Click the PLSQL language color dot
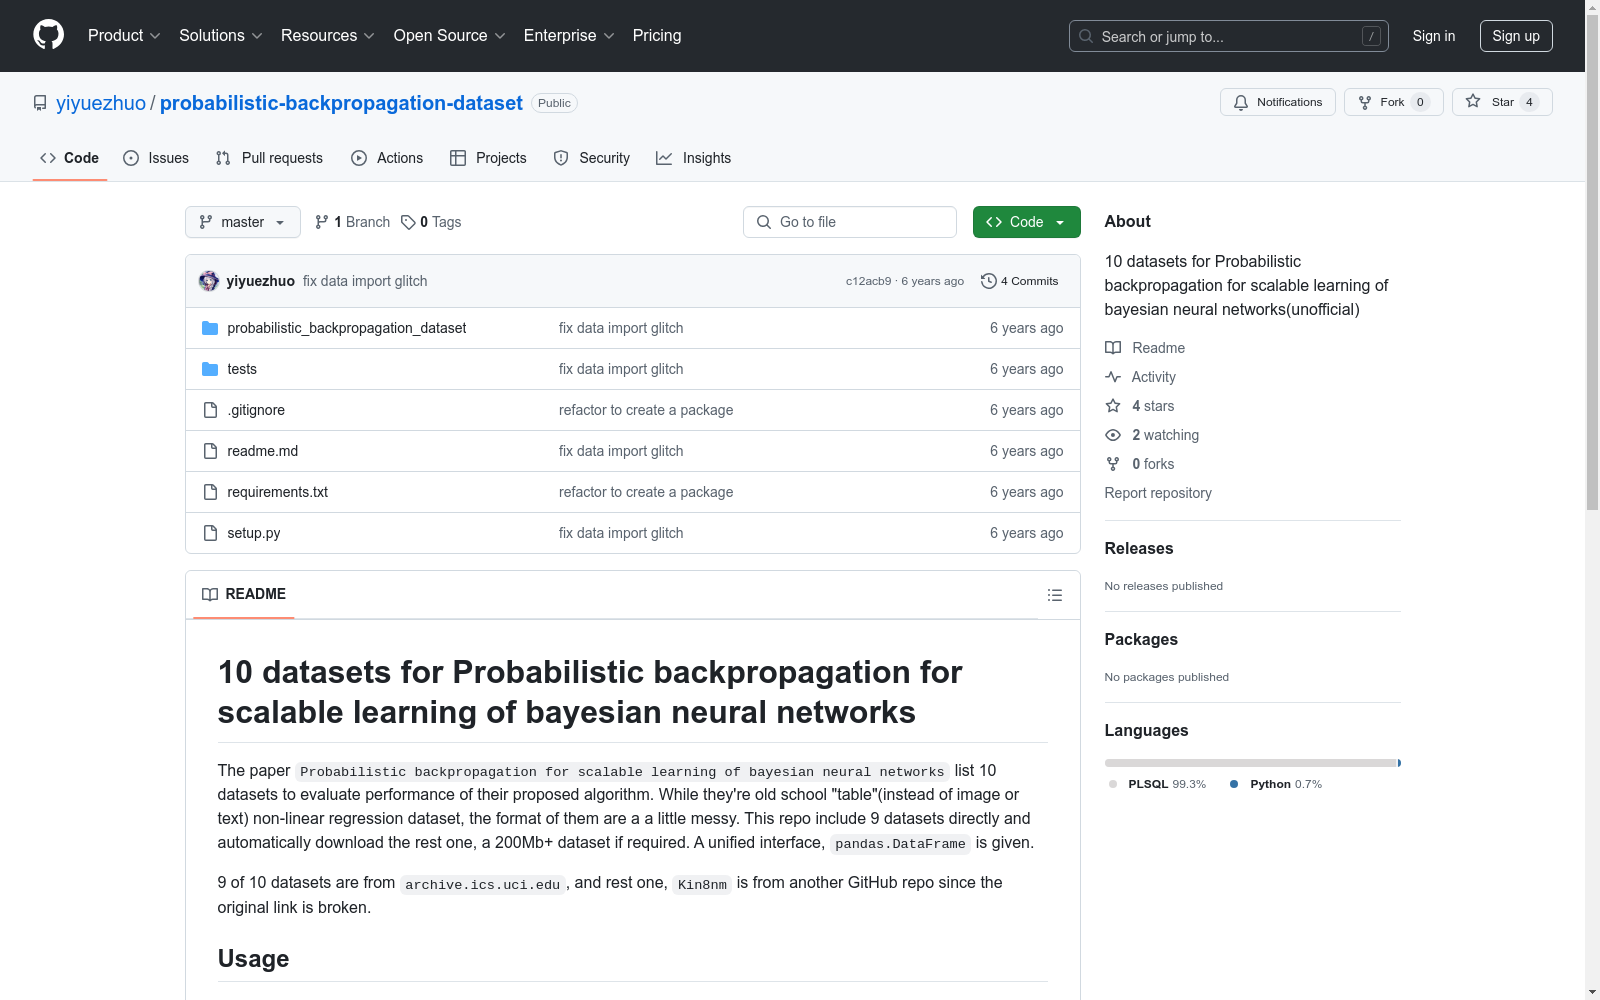The height and width of the screenshot is (1000, 1600). [1113, 784]
